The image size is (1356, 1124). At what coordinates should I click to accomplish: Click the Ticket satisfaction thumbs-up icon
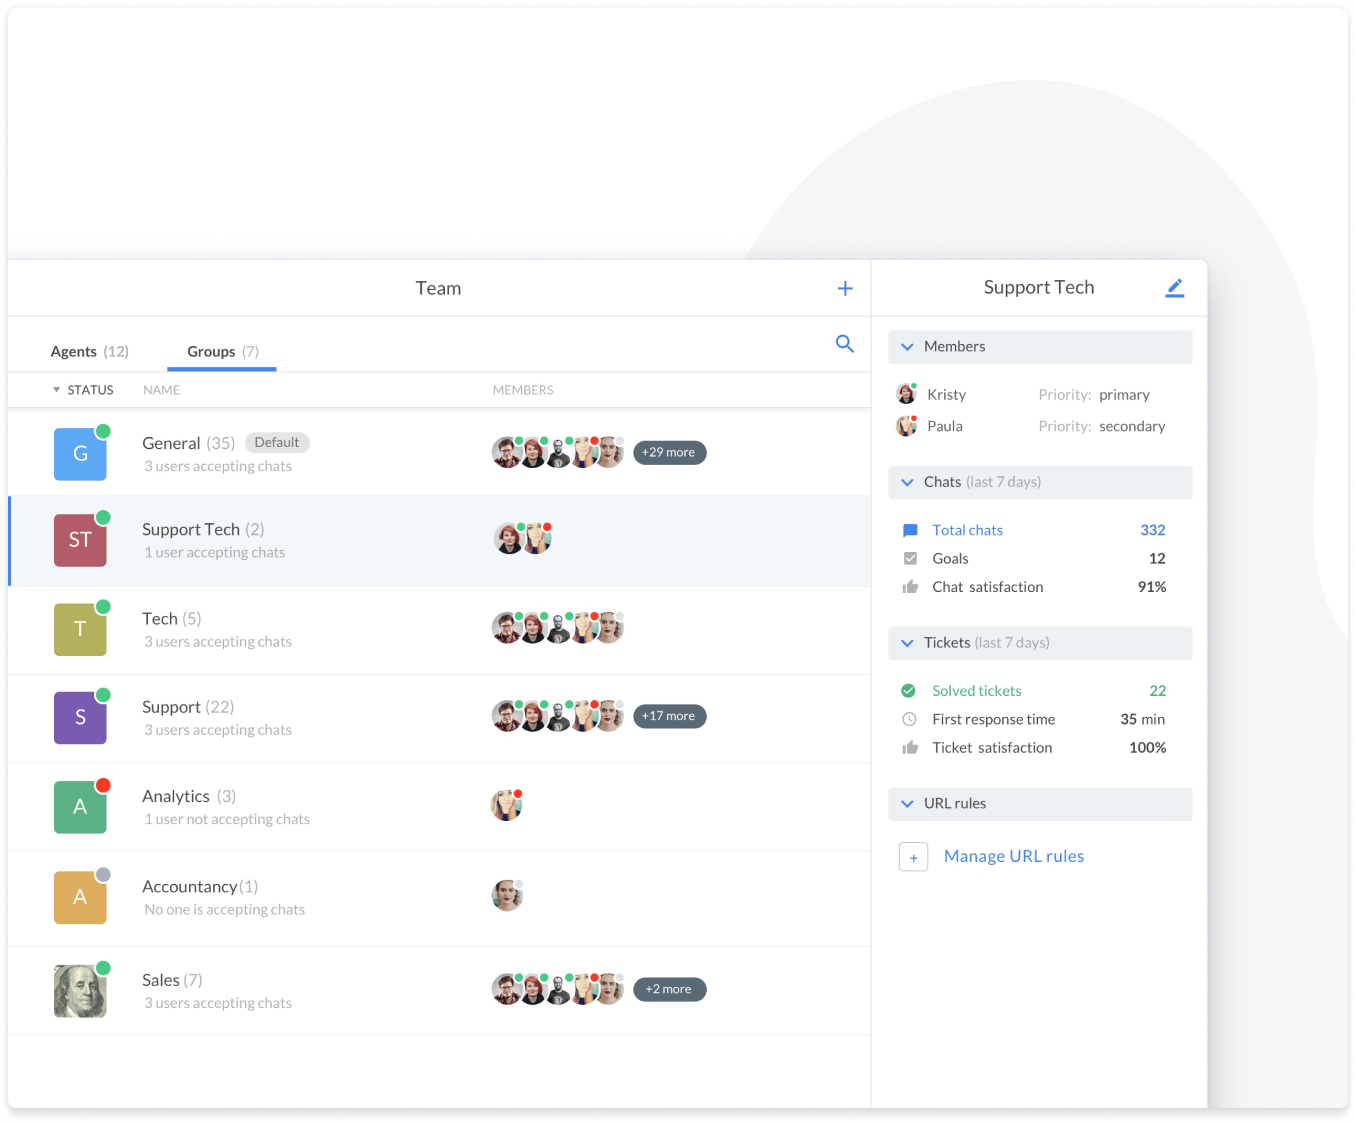(910, 747)
